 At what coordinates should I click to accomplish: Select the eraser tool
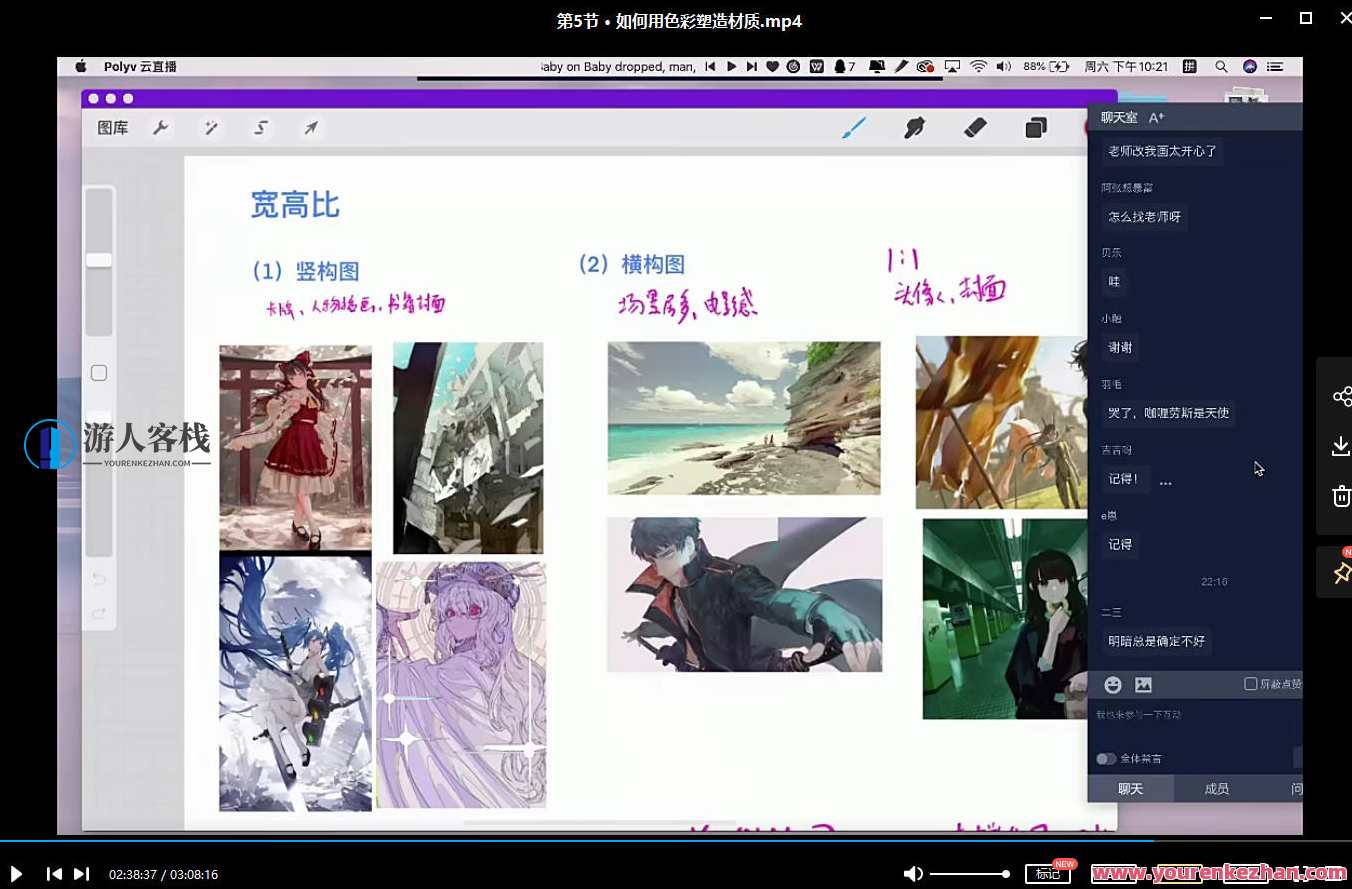pos(975,128)
